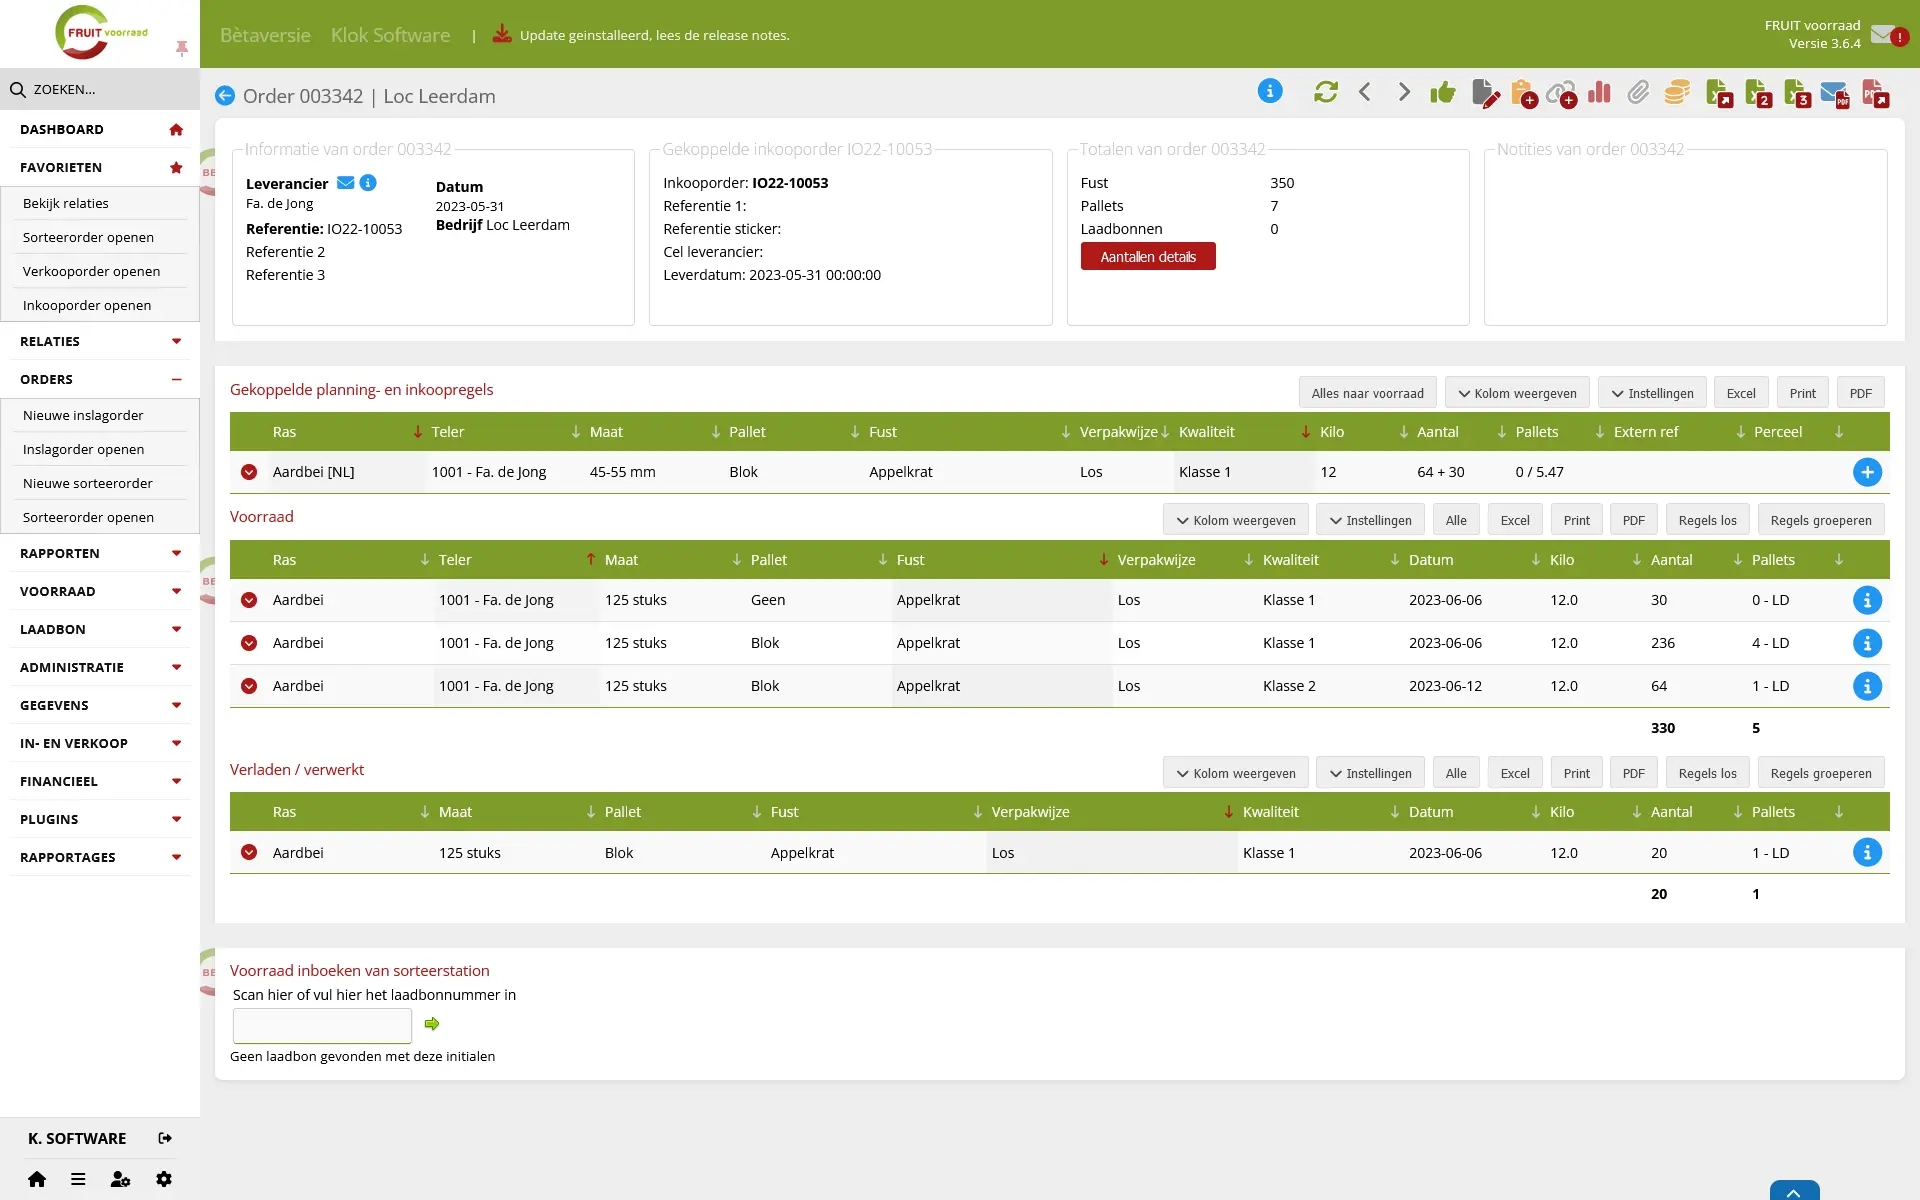Image resolution: width=1920 pixels, height=1200 pixels.
Task: Open Inkooporder openen favorite
Action: click(x=87, y=305)
